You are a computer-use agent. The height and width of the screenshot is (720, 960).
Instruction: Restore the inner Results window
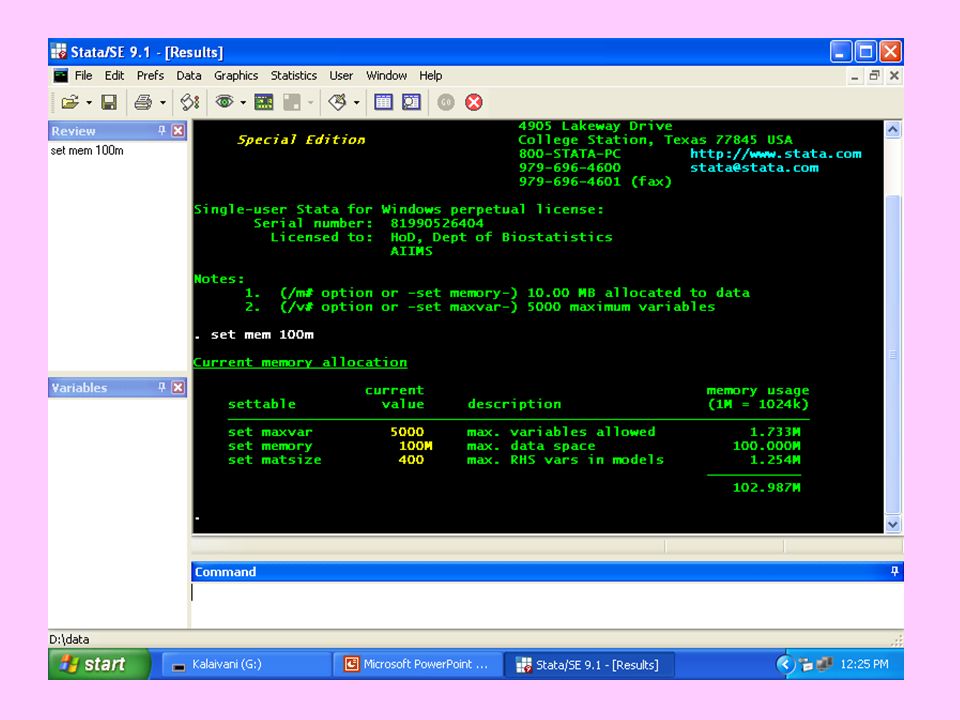tap(874, 76)
